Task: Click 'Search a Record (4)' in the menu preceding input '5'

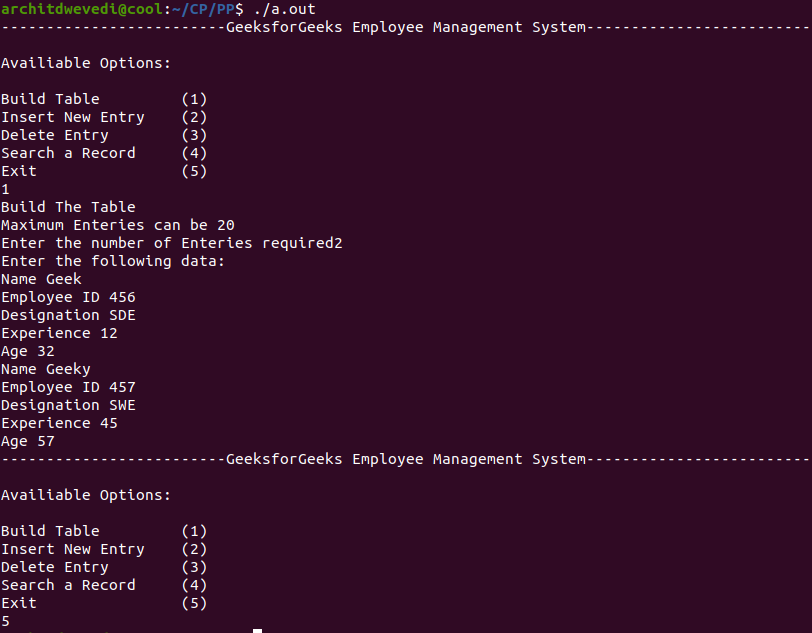Action: pyautogui.click(x=104, y=585)
